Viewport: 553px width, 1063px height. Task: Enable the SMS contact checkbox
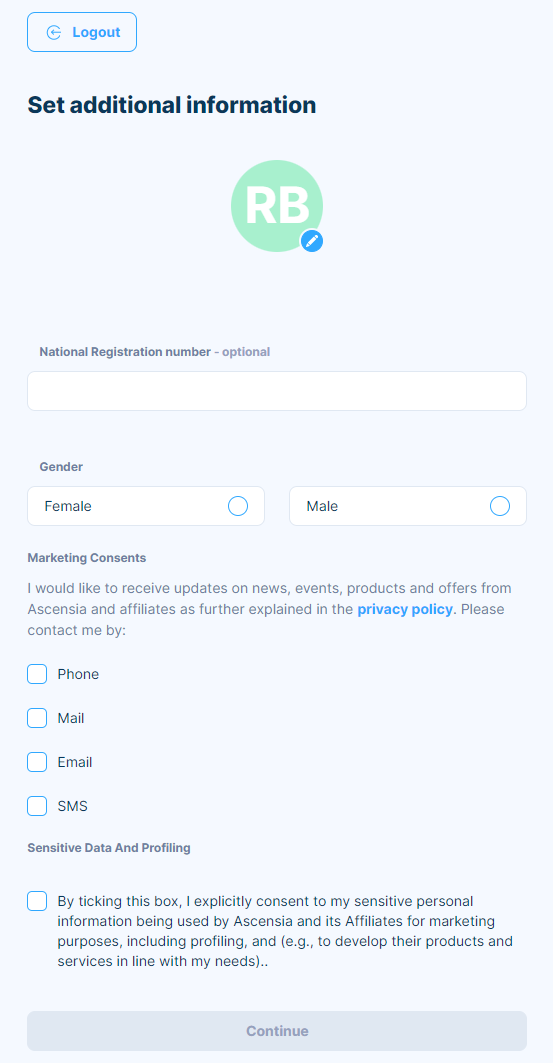click(37, 806)
